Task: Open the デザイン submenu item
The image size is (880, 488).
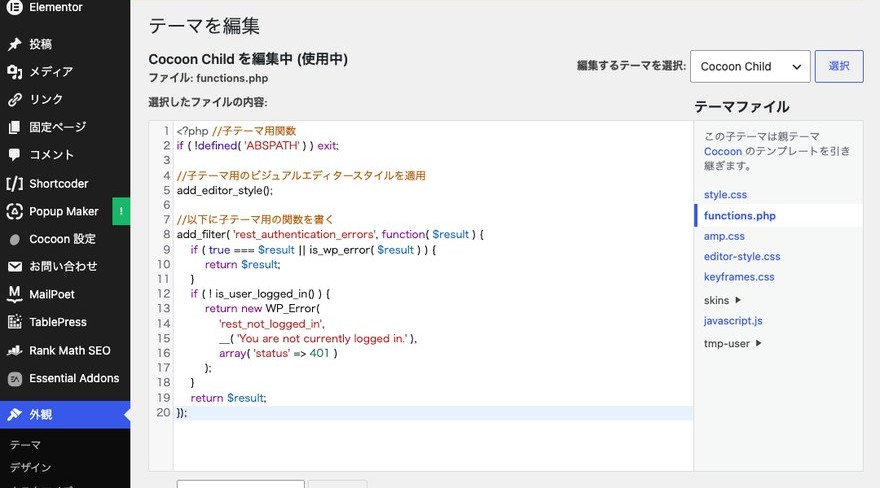Action: pos(30,467)
